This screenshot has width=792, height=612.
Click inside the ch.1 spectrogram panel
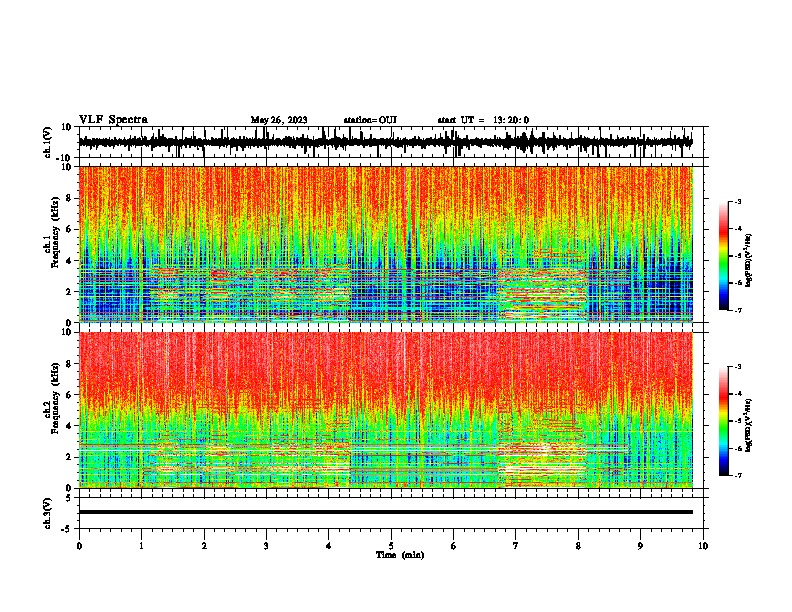coord(385,244)
